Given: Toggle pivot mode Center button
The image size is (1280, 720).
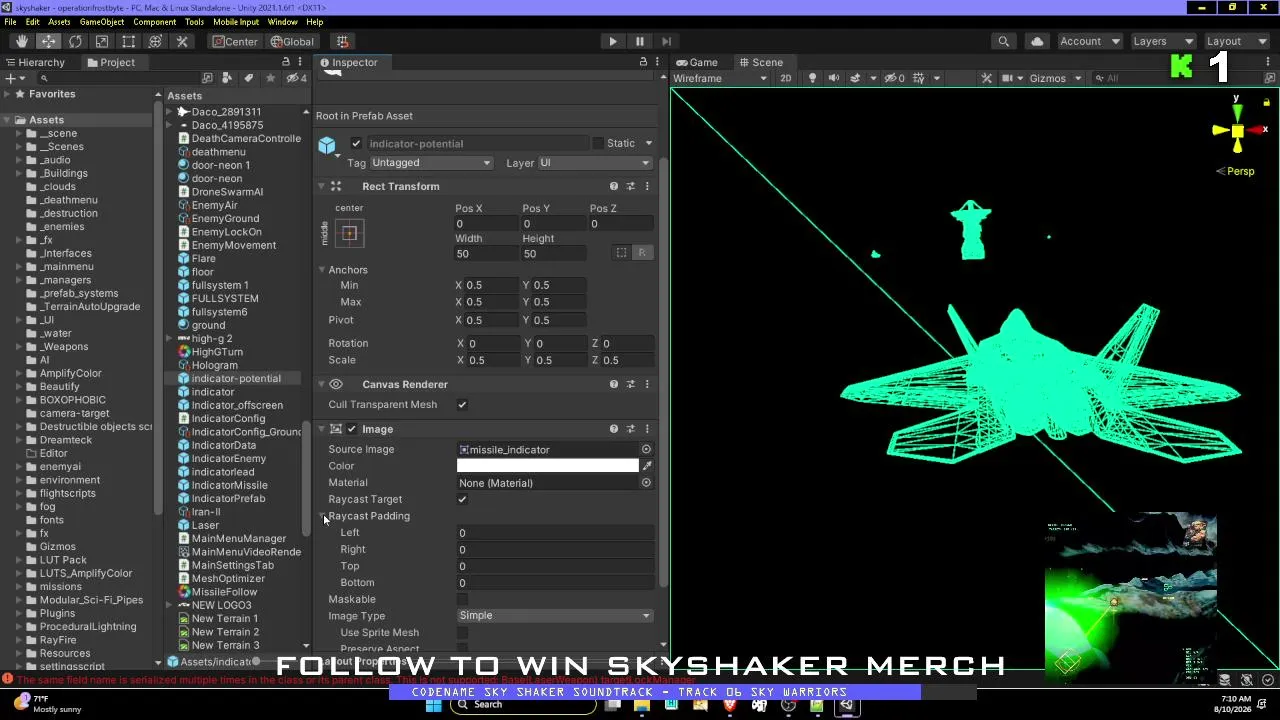Looking at the screenshot, I should (235, 41).
